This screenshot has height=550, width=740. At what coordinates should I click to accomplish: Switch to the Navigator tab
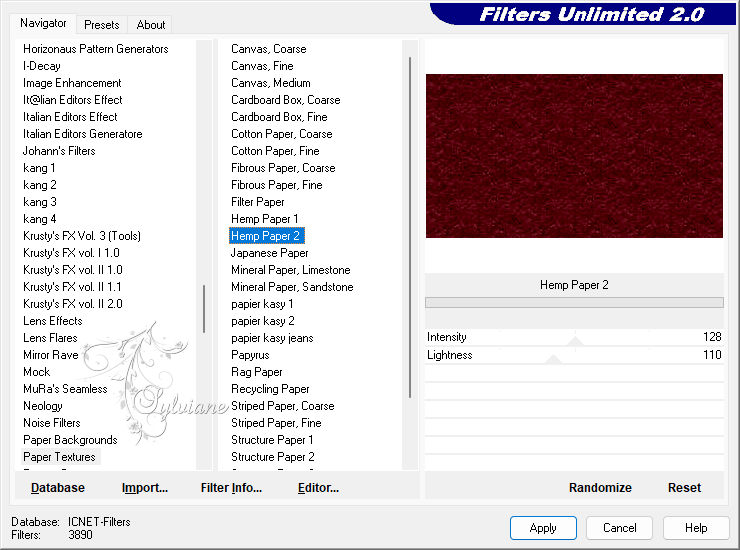[43, 24]
